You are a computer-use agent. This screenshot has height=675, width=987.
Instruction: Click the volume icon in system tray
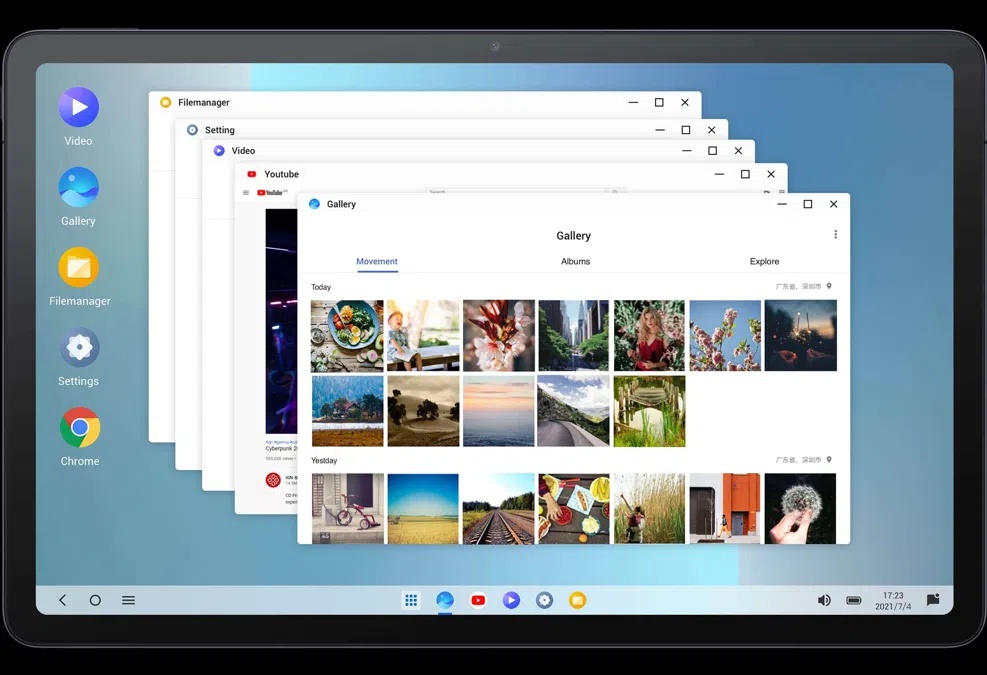824,600
